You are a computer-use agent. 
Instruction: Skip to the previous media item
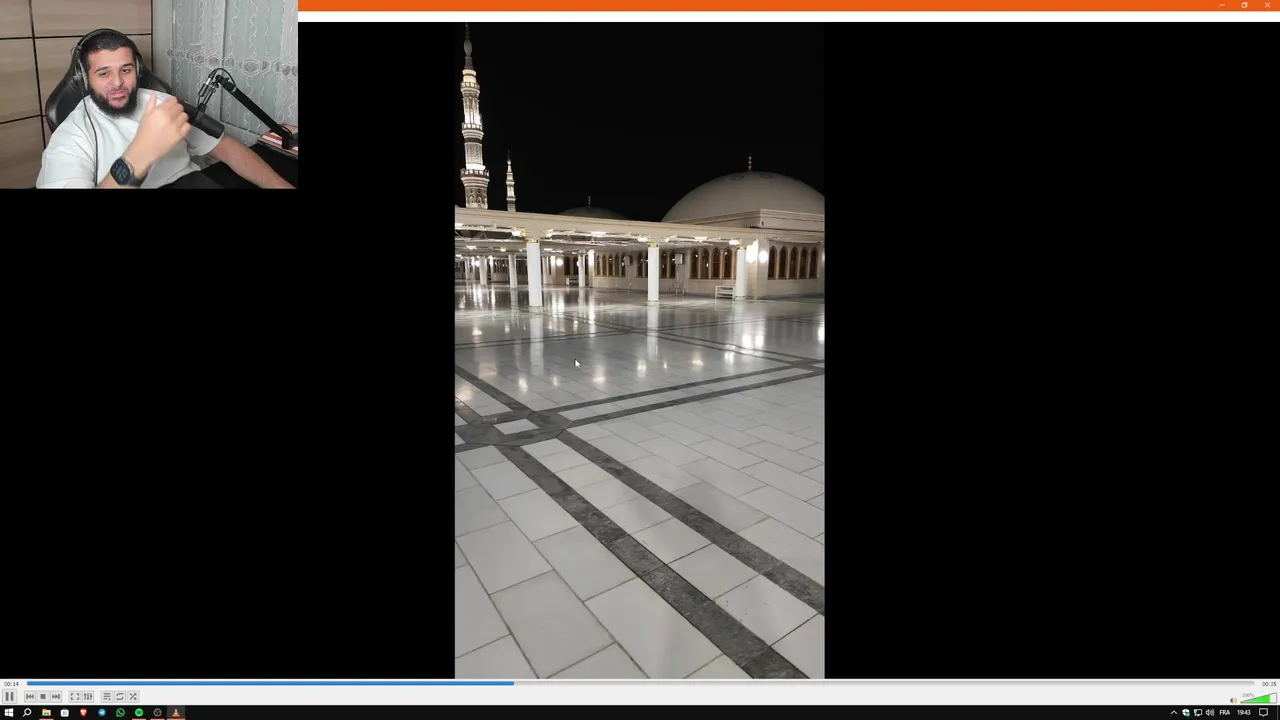[30, 696]
